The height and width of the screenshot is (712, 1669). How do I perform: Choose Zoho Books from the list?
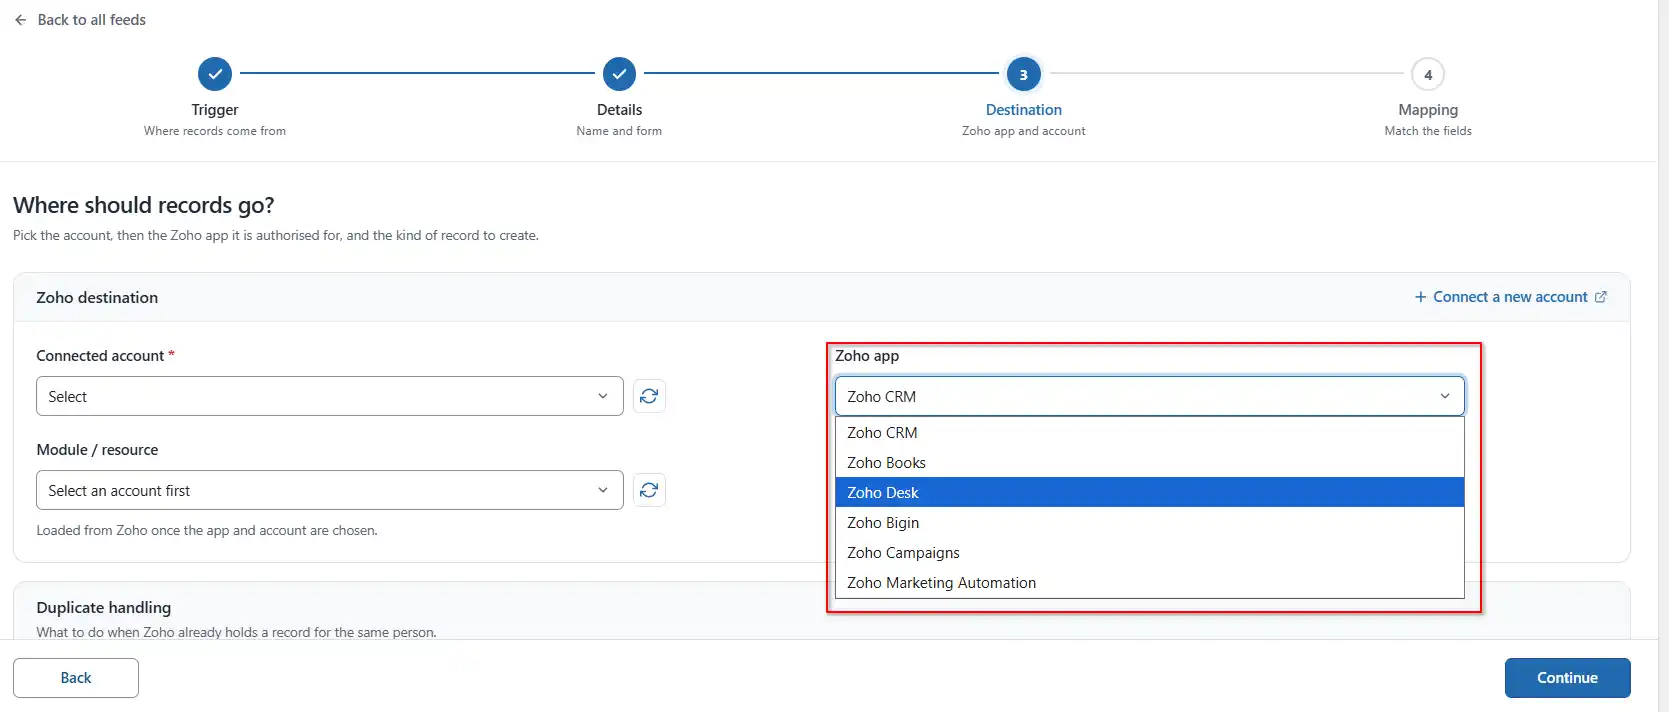(1150, 462)
